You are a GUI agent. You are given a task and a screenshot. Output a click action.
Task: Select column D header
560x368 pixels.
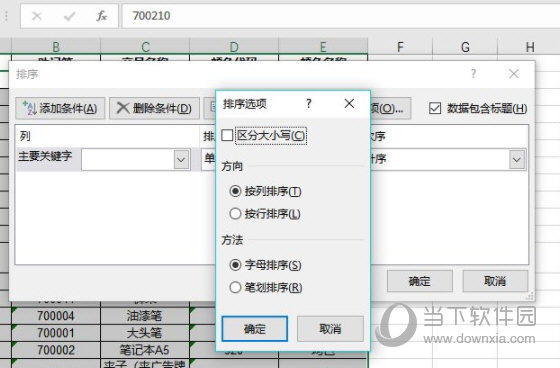(234, 46)
